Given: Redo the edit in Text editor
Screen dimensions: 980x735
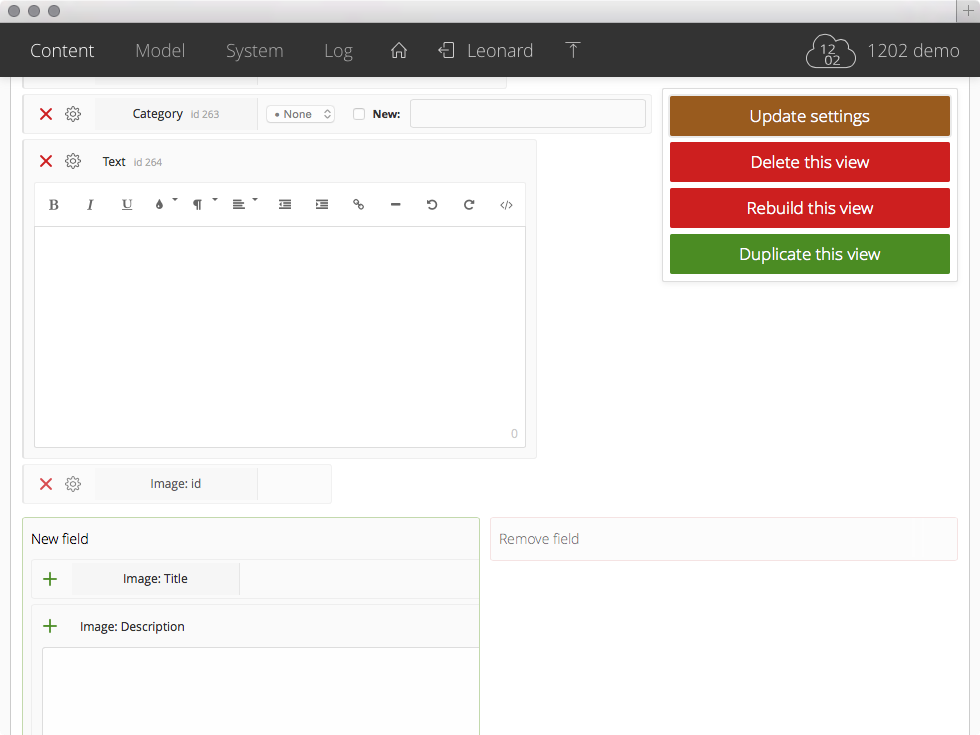Looking at the screenshot, I should click(469, 205).
